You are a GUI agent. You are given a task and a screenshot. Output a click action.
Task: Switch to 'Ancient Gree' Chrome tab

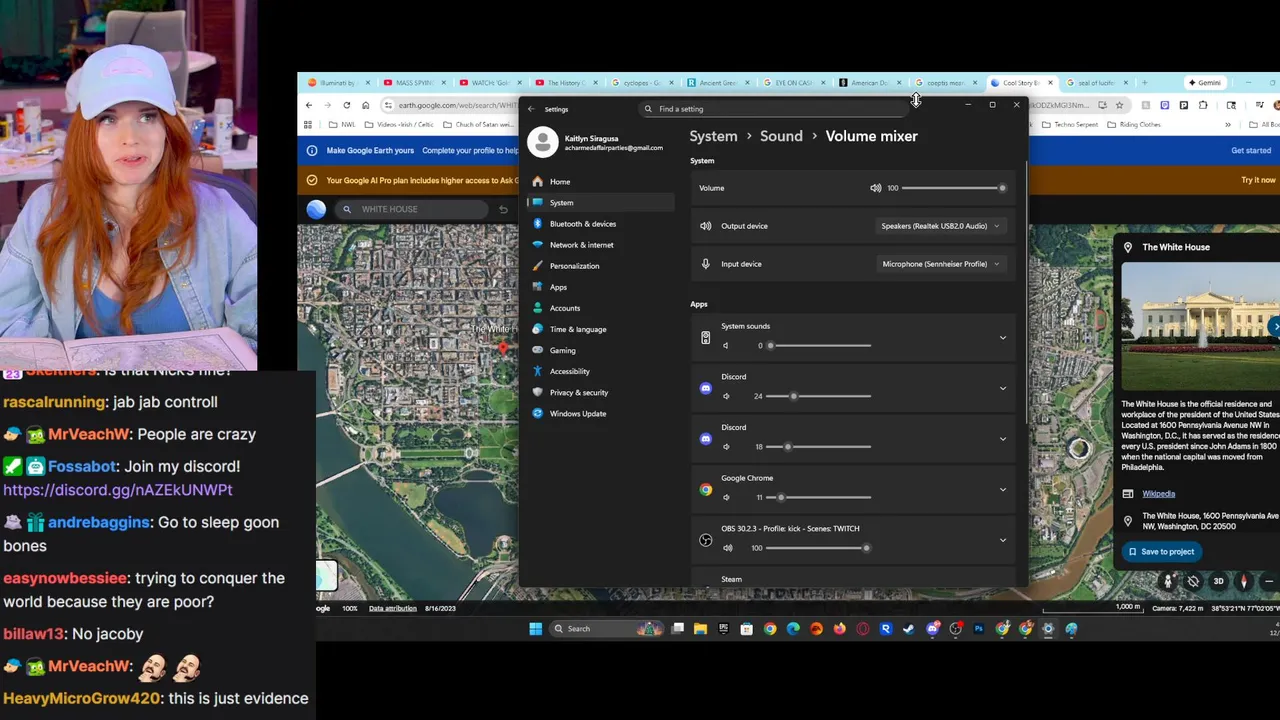pos(716,83)
